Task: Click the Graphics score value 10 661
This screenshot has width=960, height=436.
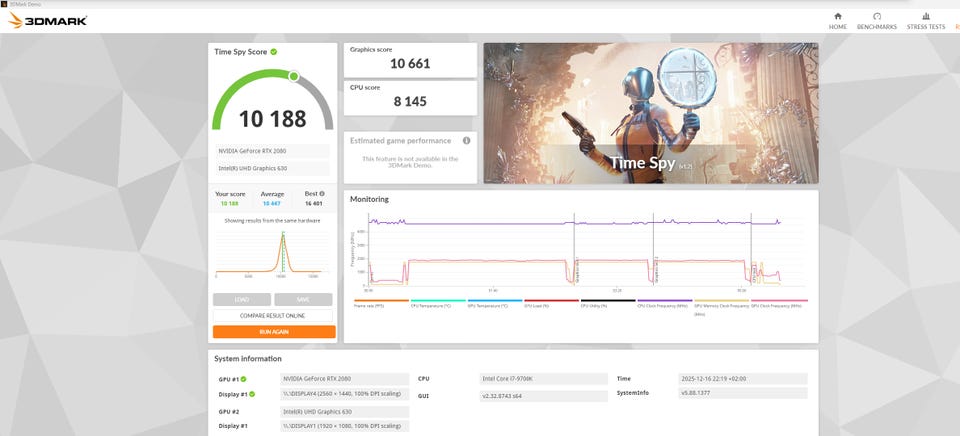Action: click(x=410, y=64)
